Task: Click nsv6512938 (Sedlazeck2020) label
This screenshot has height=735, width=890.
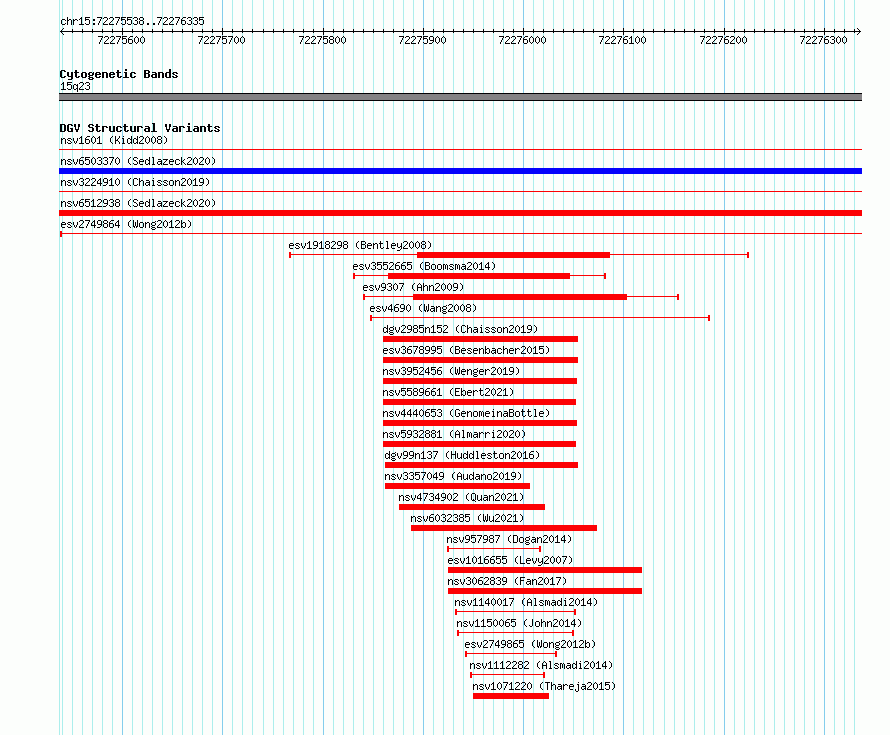Action: pyautogui.click(x=138, y=203)
